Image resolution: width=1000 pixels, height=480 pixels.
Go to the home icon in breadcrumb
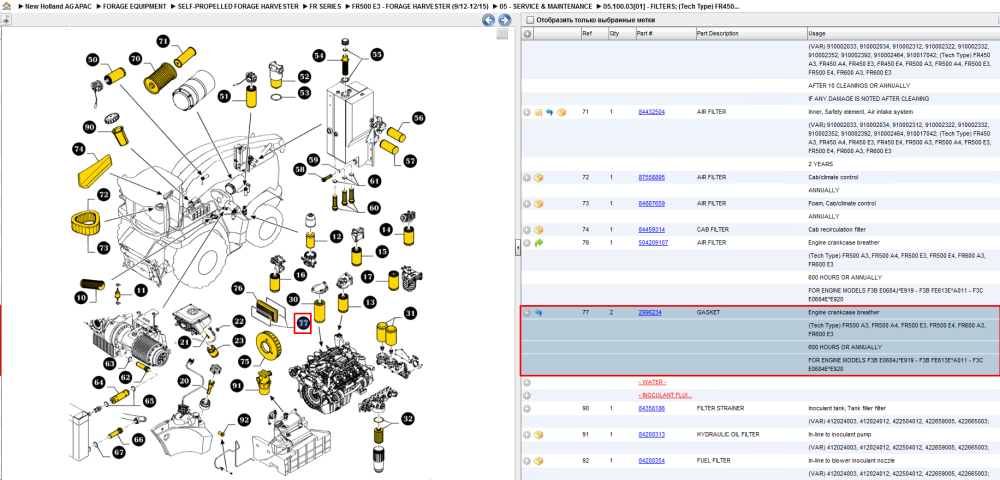(6, 6)
